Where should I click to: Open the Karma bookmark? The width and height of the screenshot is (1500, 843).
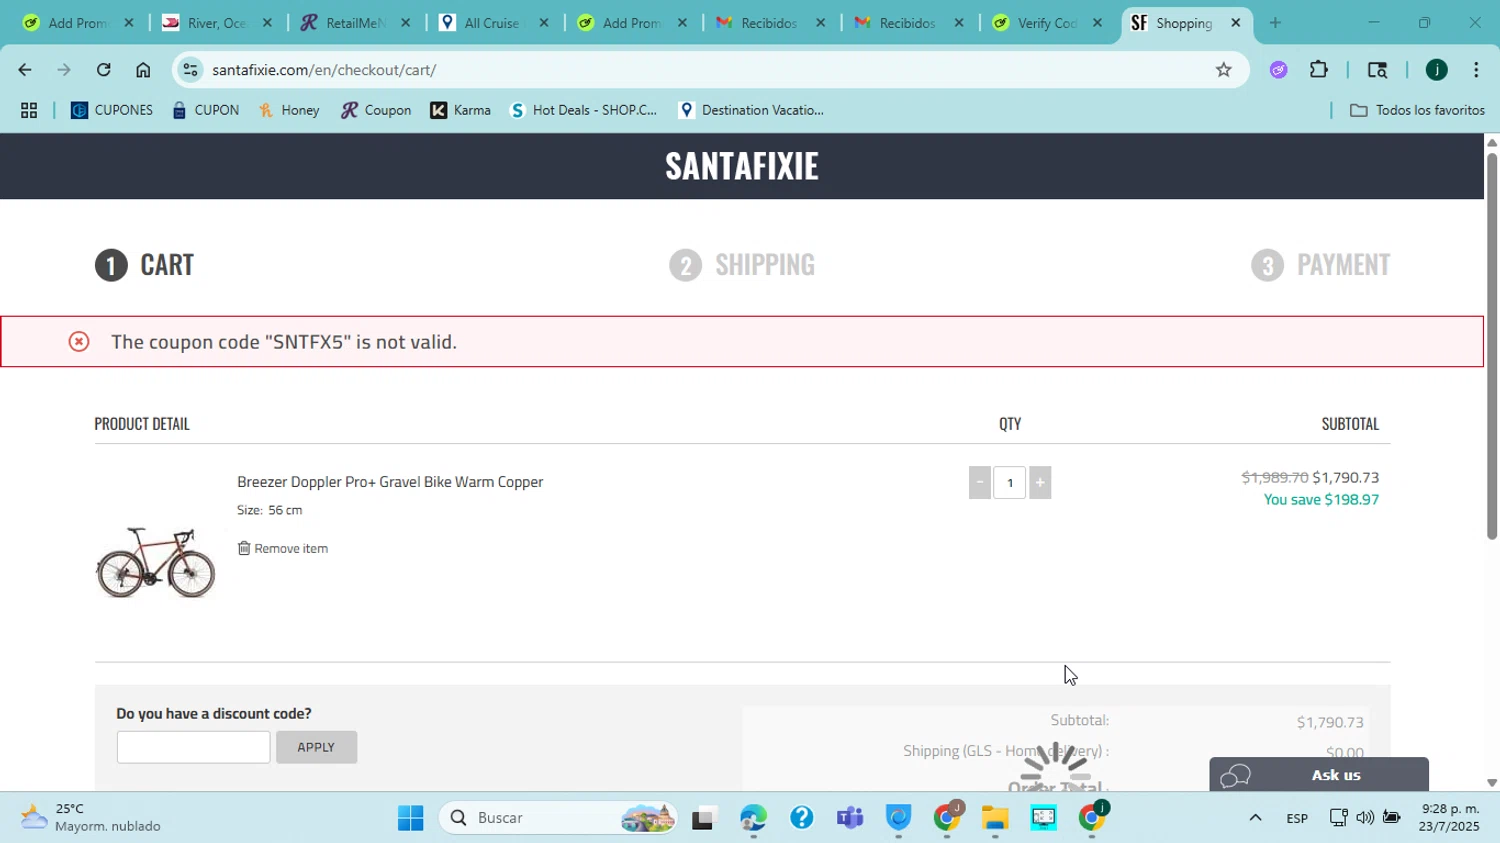(x=461, y=111)
